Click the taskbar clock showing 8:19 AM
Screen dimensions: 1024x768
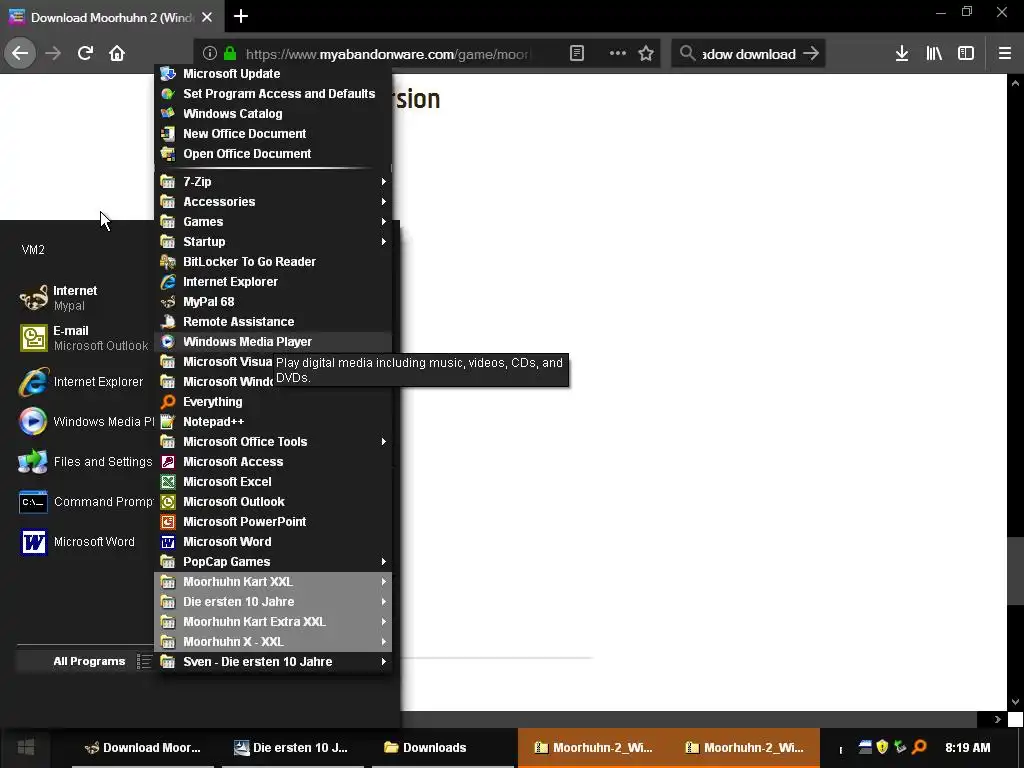tap(968, 748)
